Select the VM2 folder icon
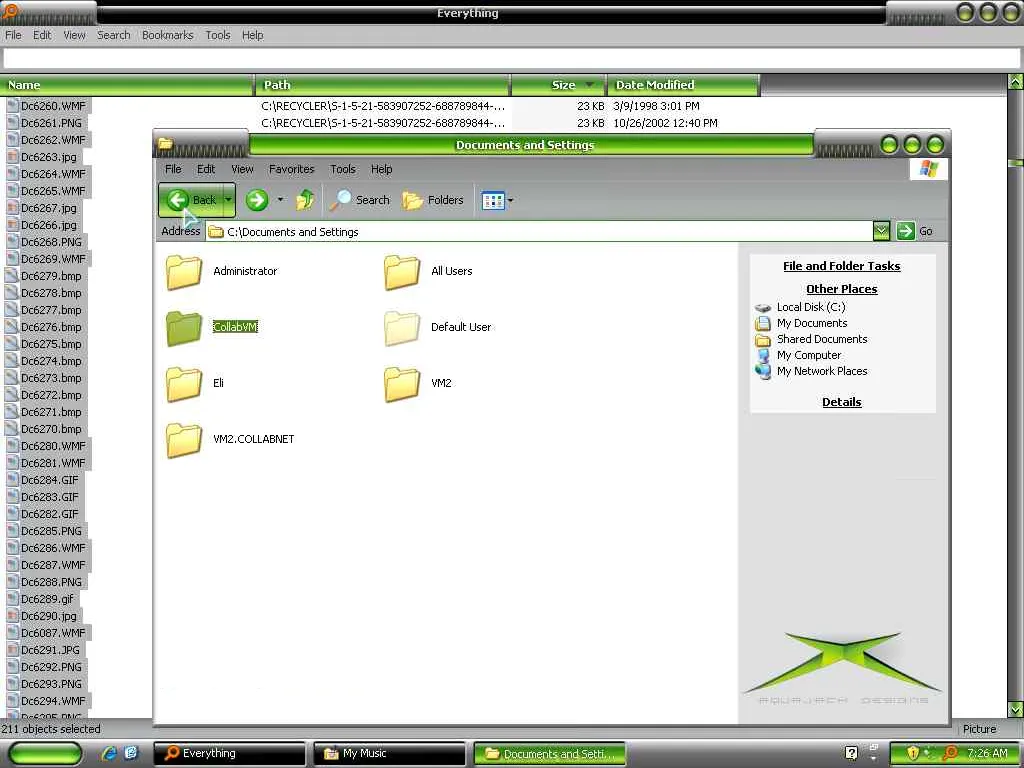The width and height of the screenshot is (1024, 768). click(x=402, y=383)
